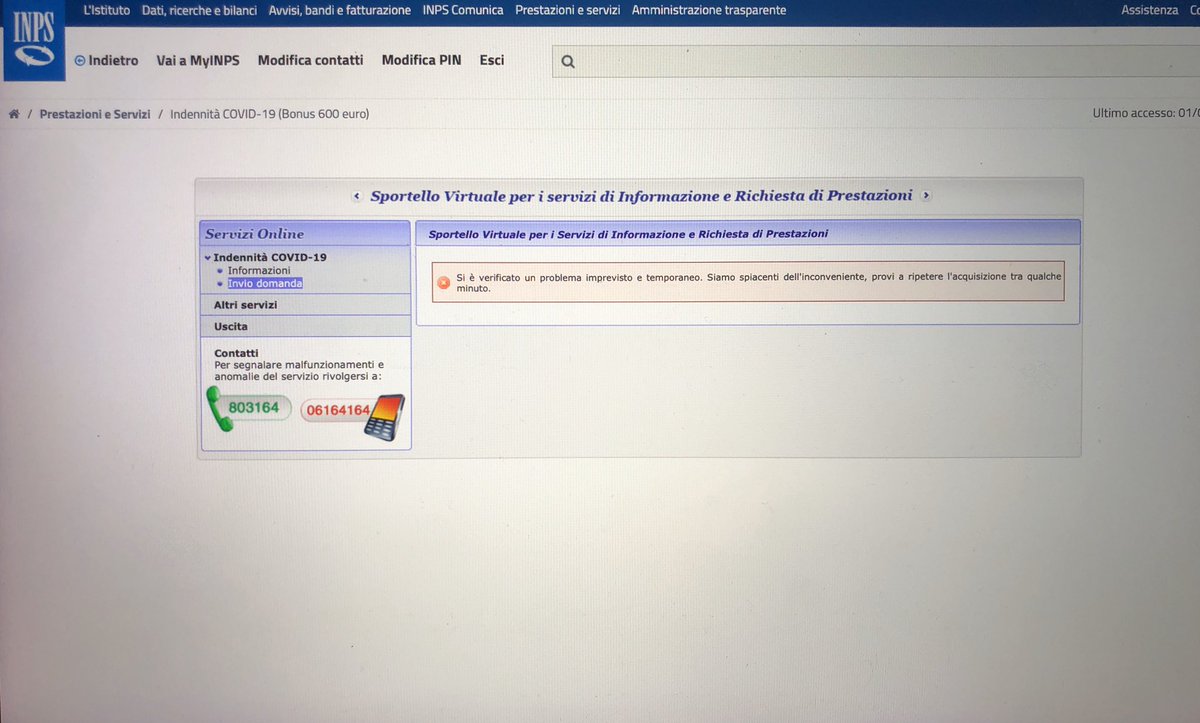
Task: Click the home icon in breadcrumb
Action: tap(14, 114)
